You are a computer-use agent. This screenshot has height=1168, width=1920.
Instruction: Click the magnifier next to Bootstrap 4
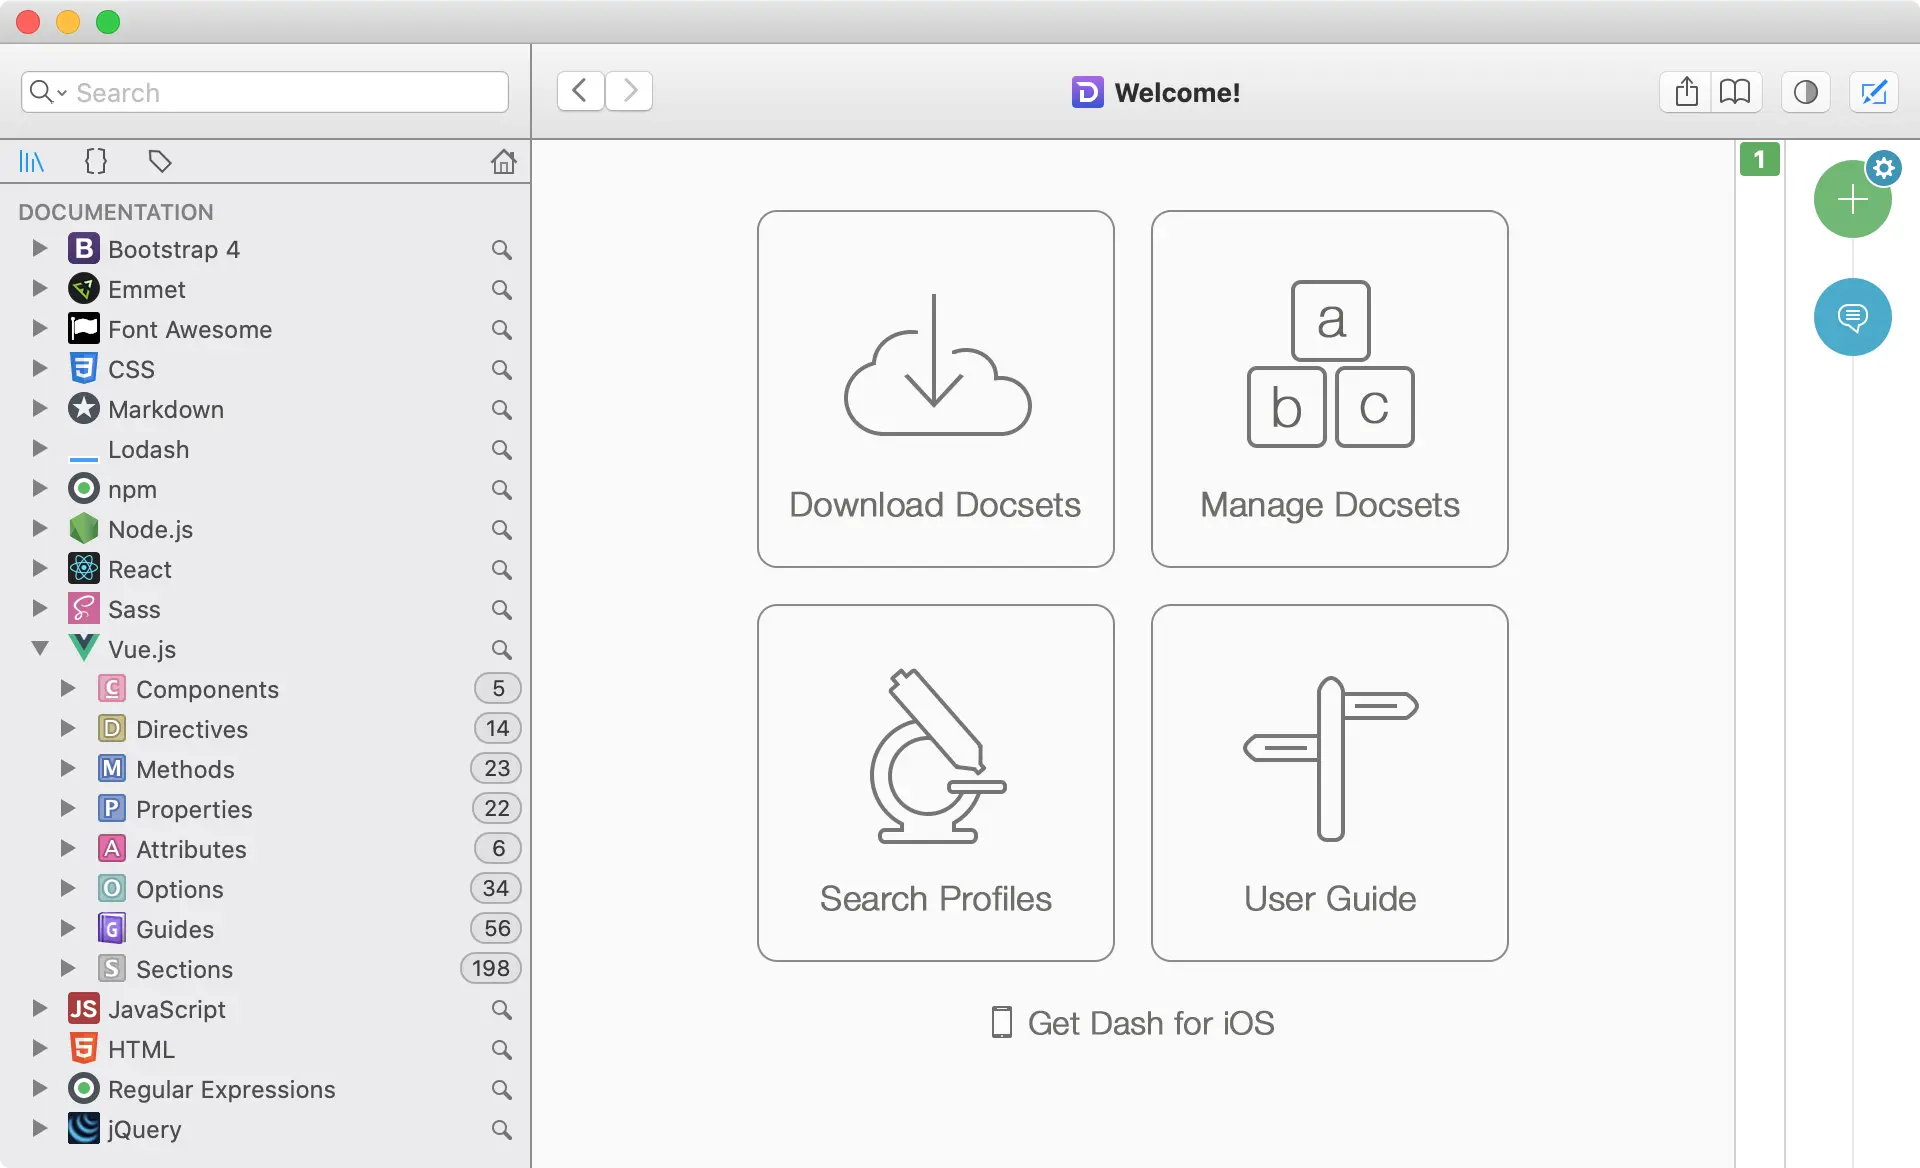502,249
